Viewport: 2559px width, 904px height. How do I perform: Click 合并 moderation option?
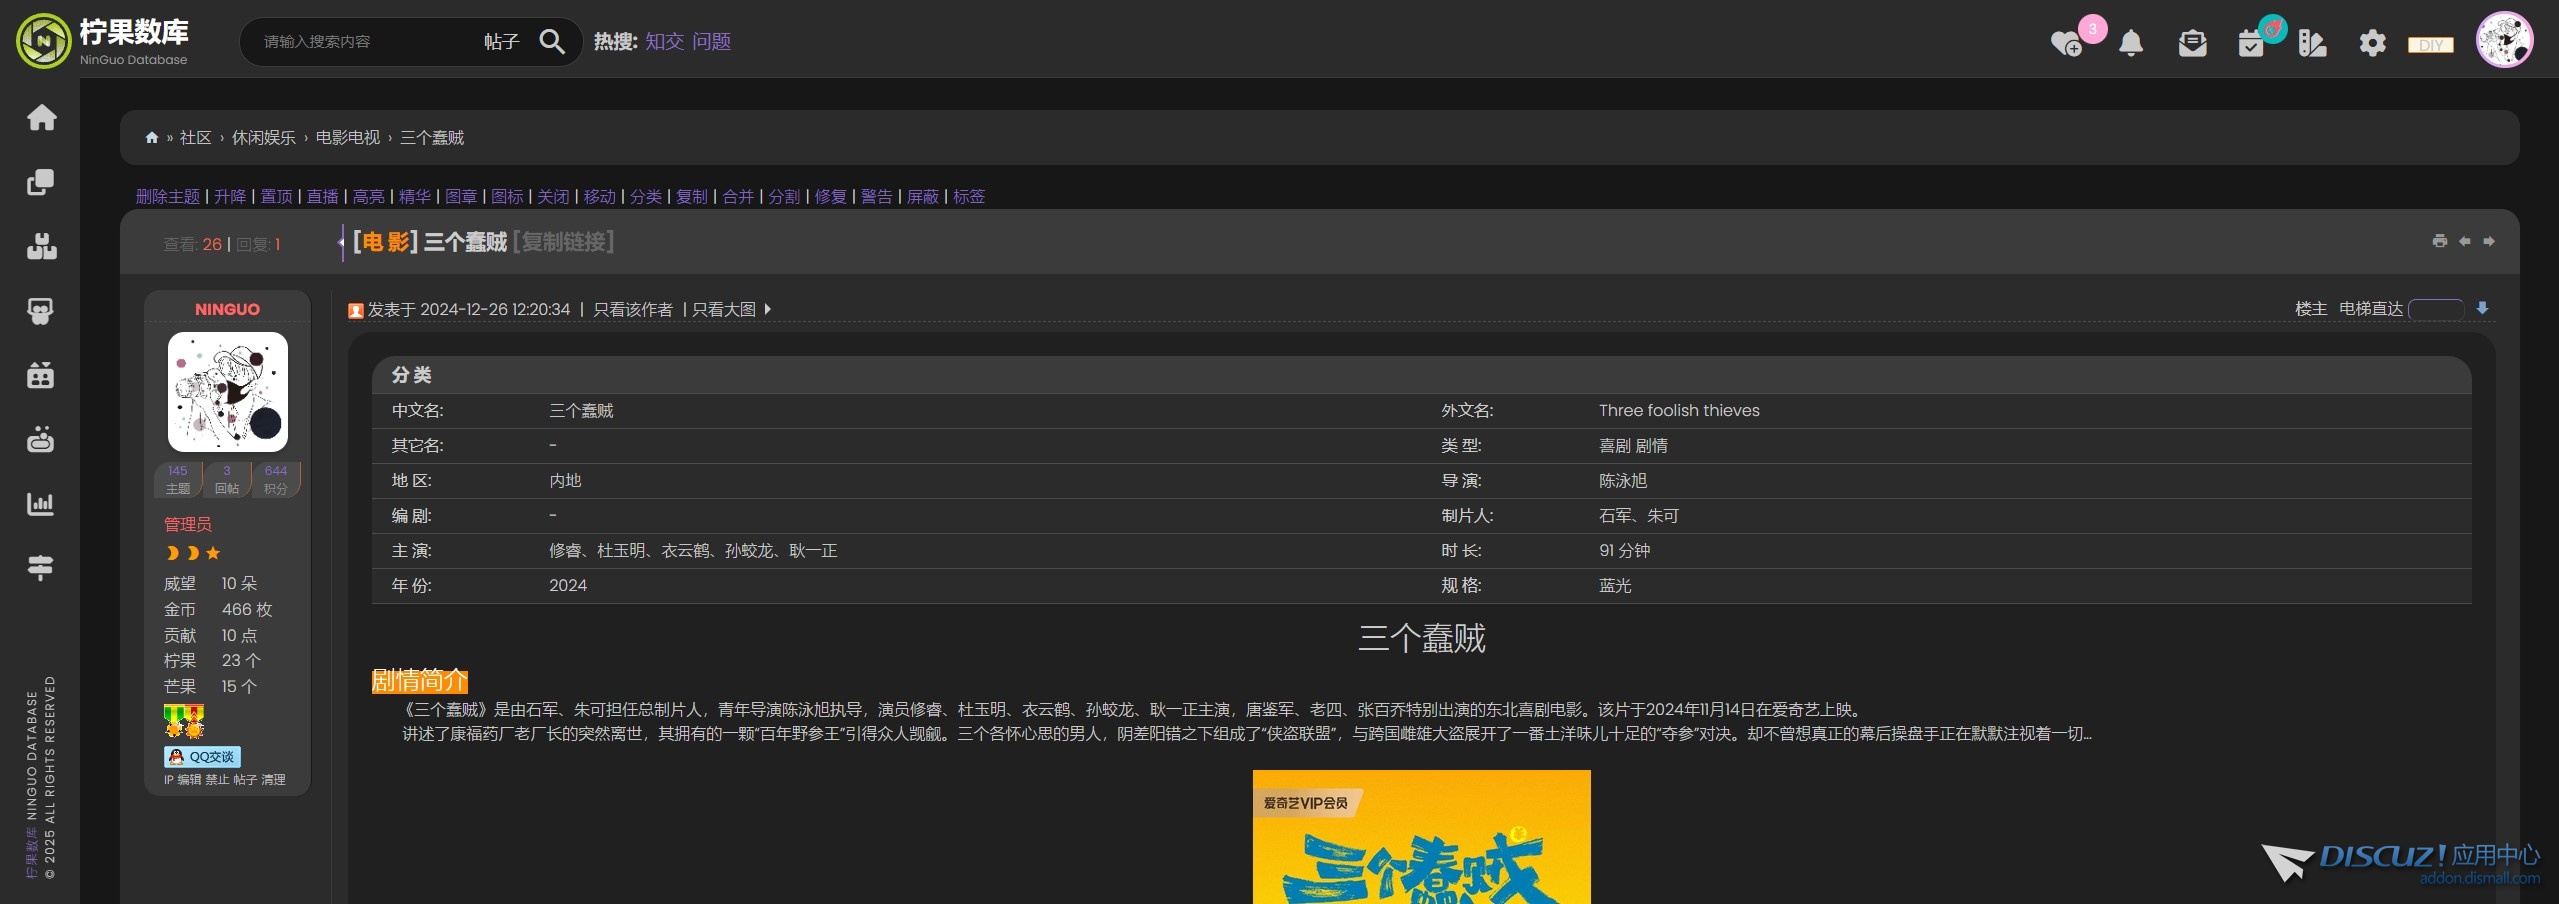(738, 196)
